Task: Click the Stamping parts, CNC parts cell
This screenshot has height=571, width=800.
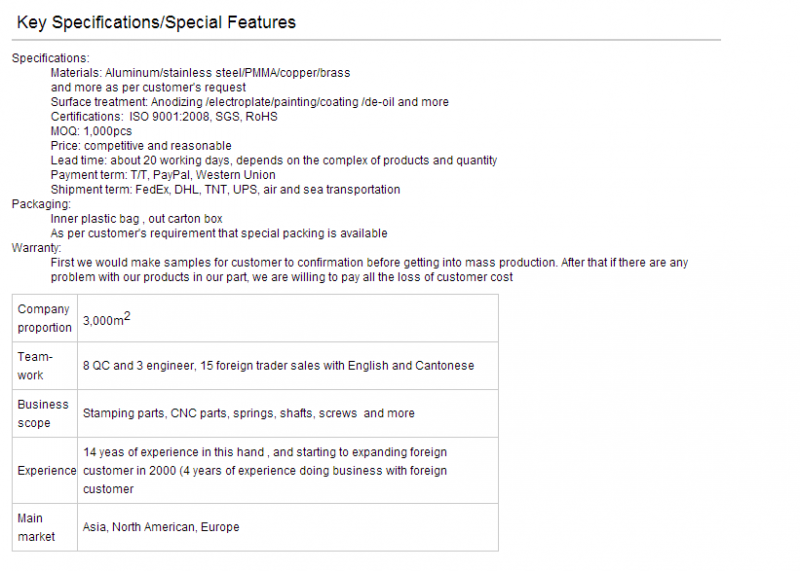Action: (288, 413)
